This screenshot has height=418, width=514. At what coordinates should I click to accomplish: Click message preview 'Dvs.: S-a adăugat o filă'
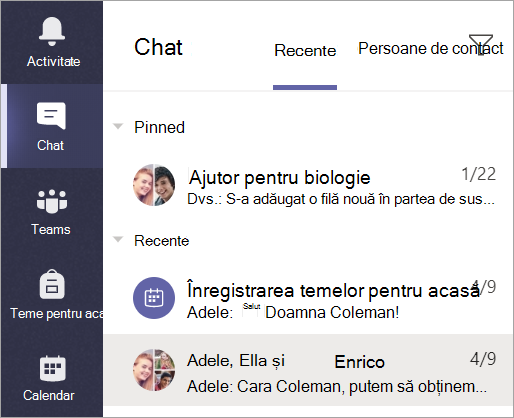tap(341, 199)
